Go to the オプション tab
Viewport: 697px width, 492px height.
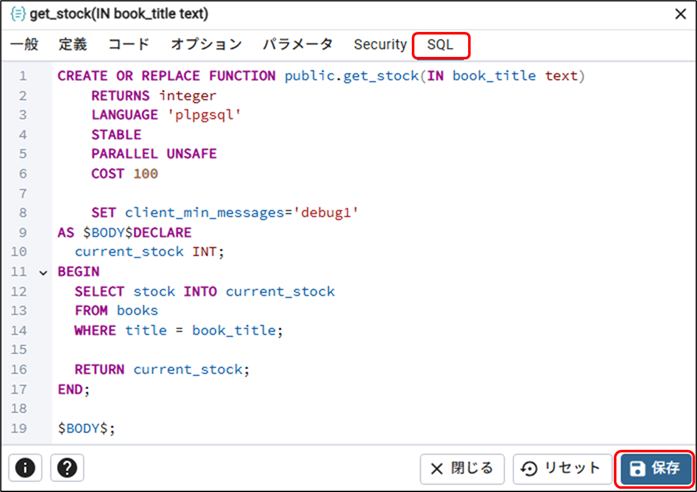coord(206,44)
